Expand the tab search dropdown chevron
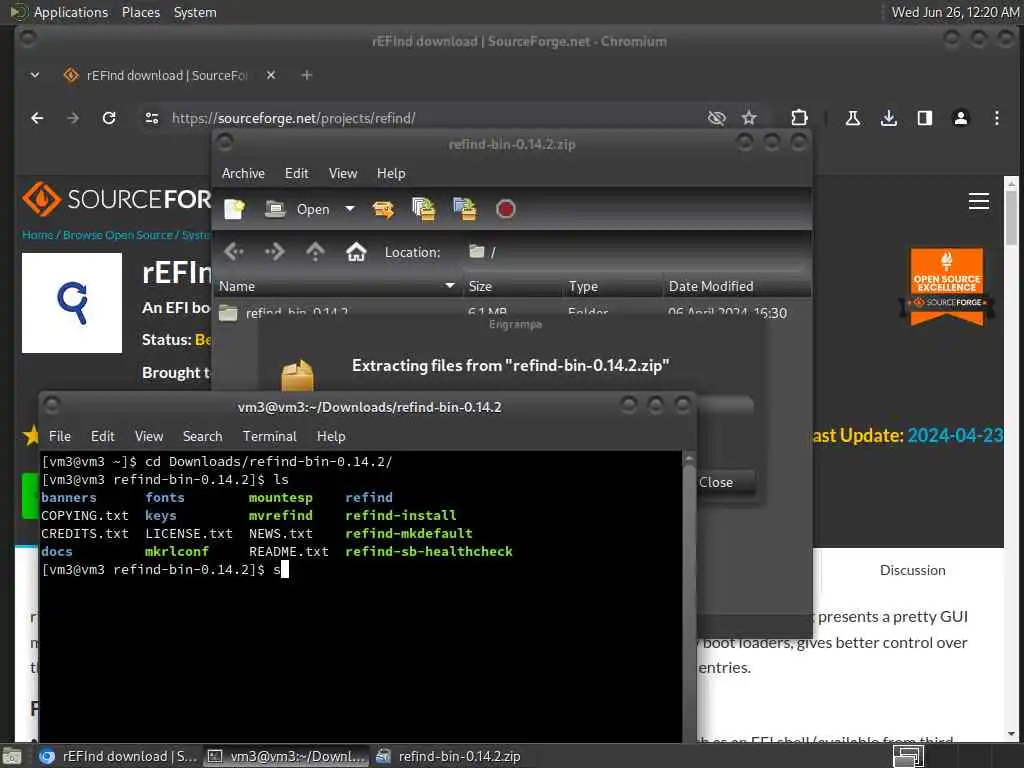 [35, 75]
